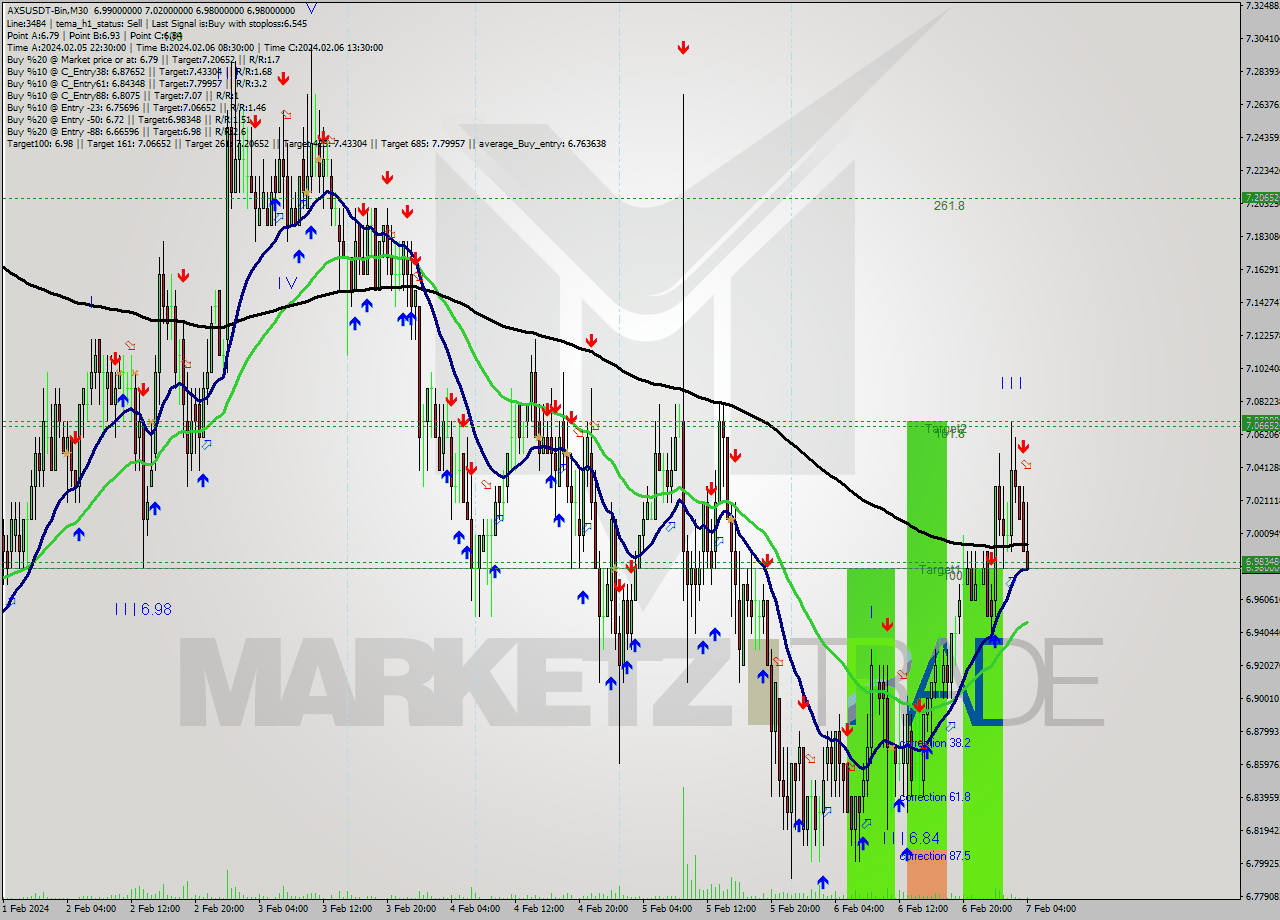The height and width of the screenshot is (920, 1280).
Task: Click the 'correction 38.2' label
Action: point(935,743)
